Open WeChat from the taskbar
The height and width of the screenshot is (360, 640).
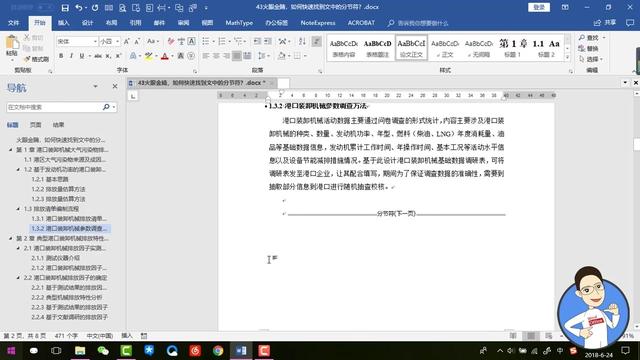click(x=103, y=351)
